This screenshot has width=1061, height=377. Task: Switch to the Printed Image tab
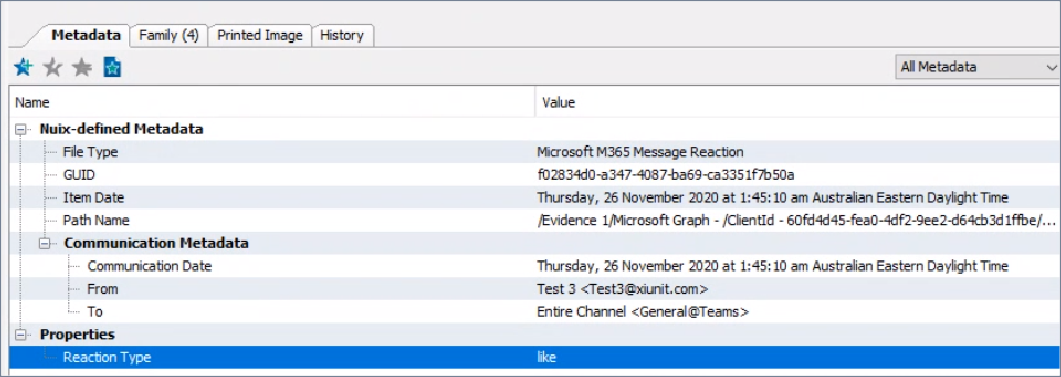[260, 35]
